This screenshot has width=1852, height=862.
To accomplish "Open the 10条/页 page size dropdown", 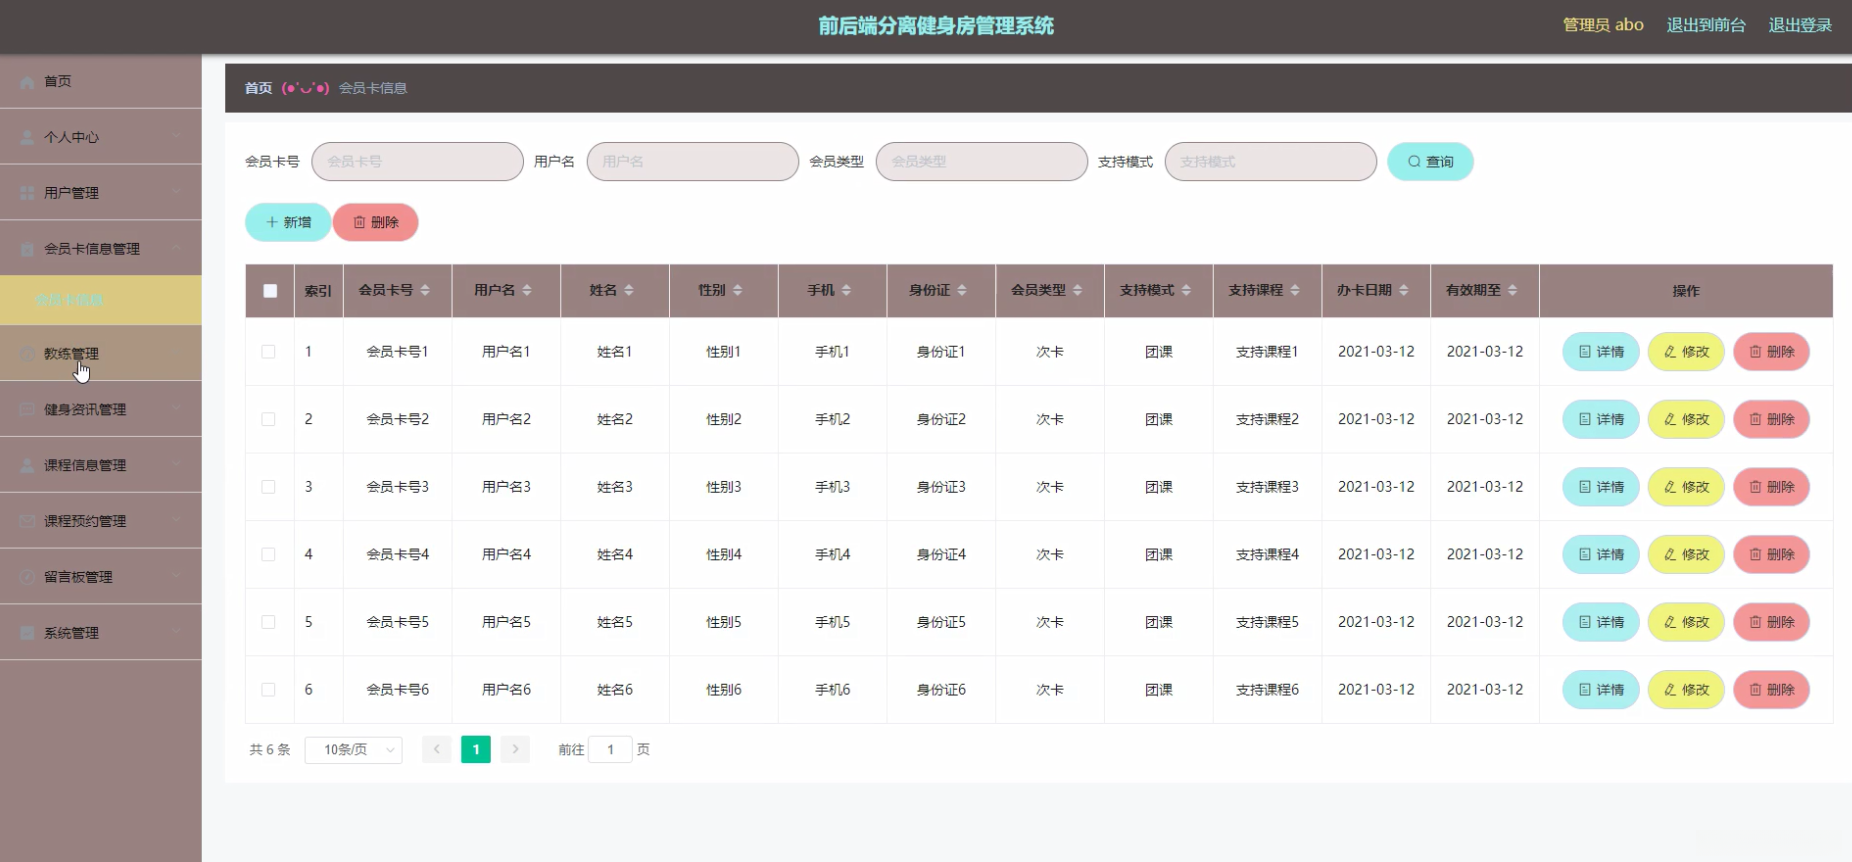I will [x=353, y=749].
